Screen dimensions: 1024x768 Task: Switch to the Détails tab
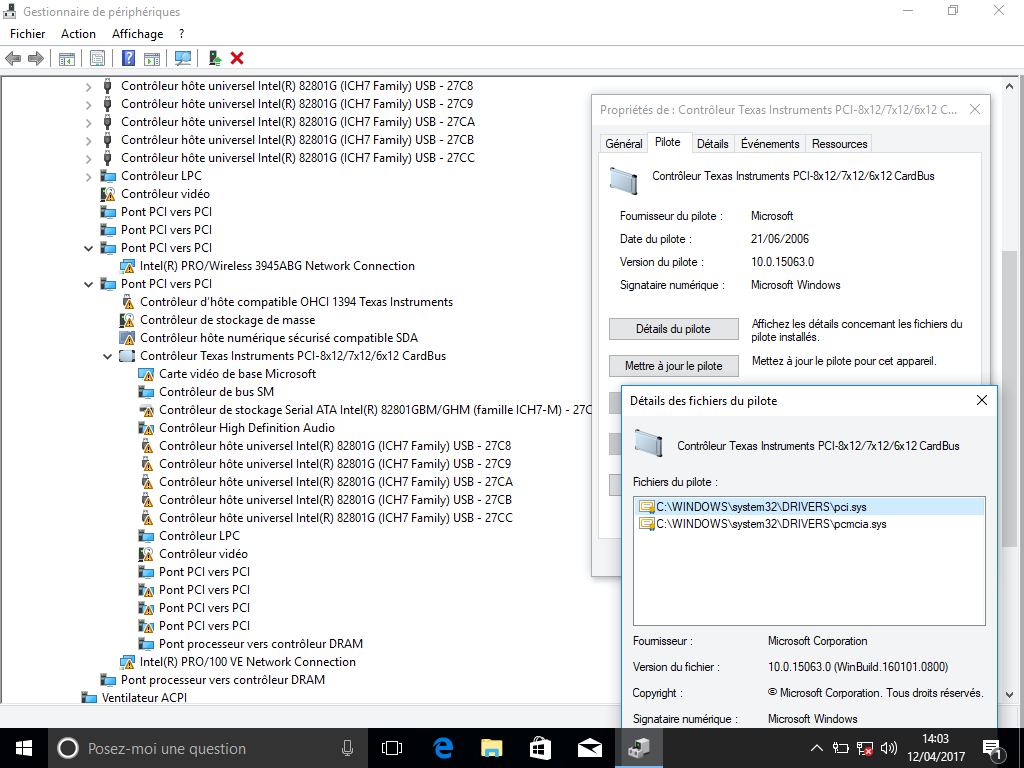712,144
